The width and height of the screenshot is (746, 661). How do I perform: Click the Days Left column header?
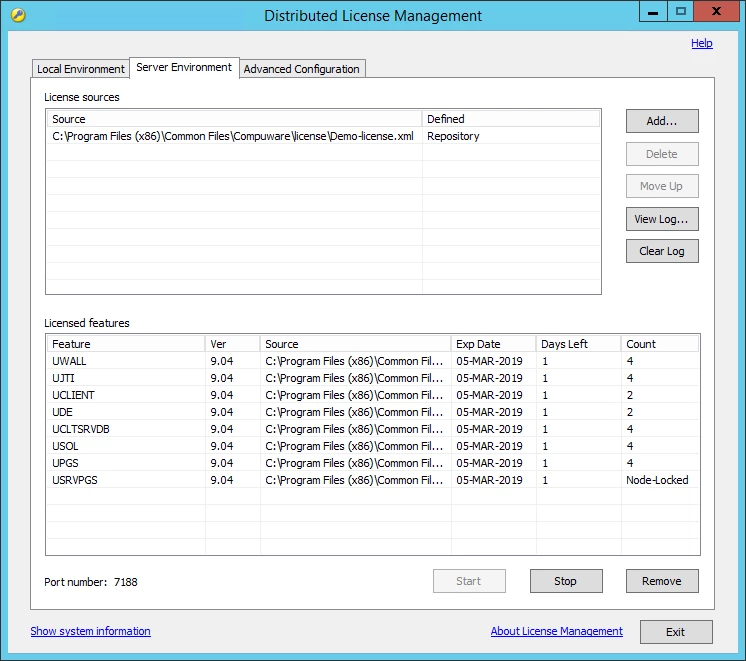tap(579, 344)
